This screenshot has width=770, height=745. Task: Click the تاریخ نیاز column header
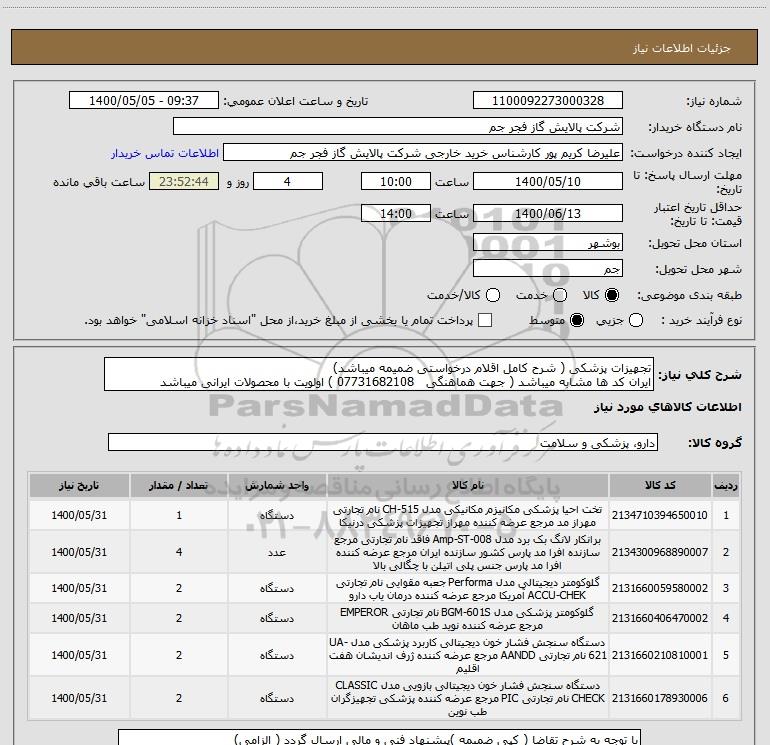click(79, 486)
